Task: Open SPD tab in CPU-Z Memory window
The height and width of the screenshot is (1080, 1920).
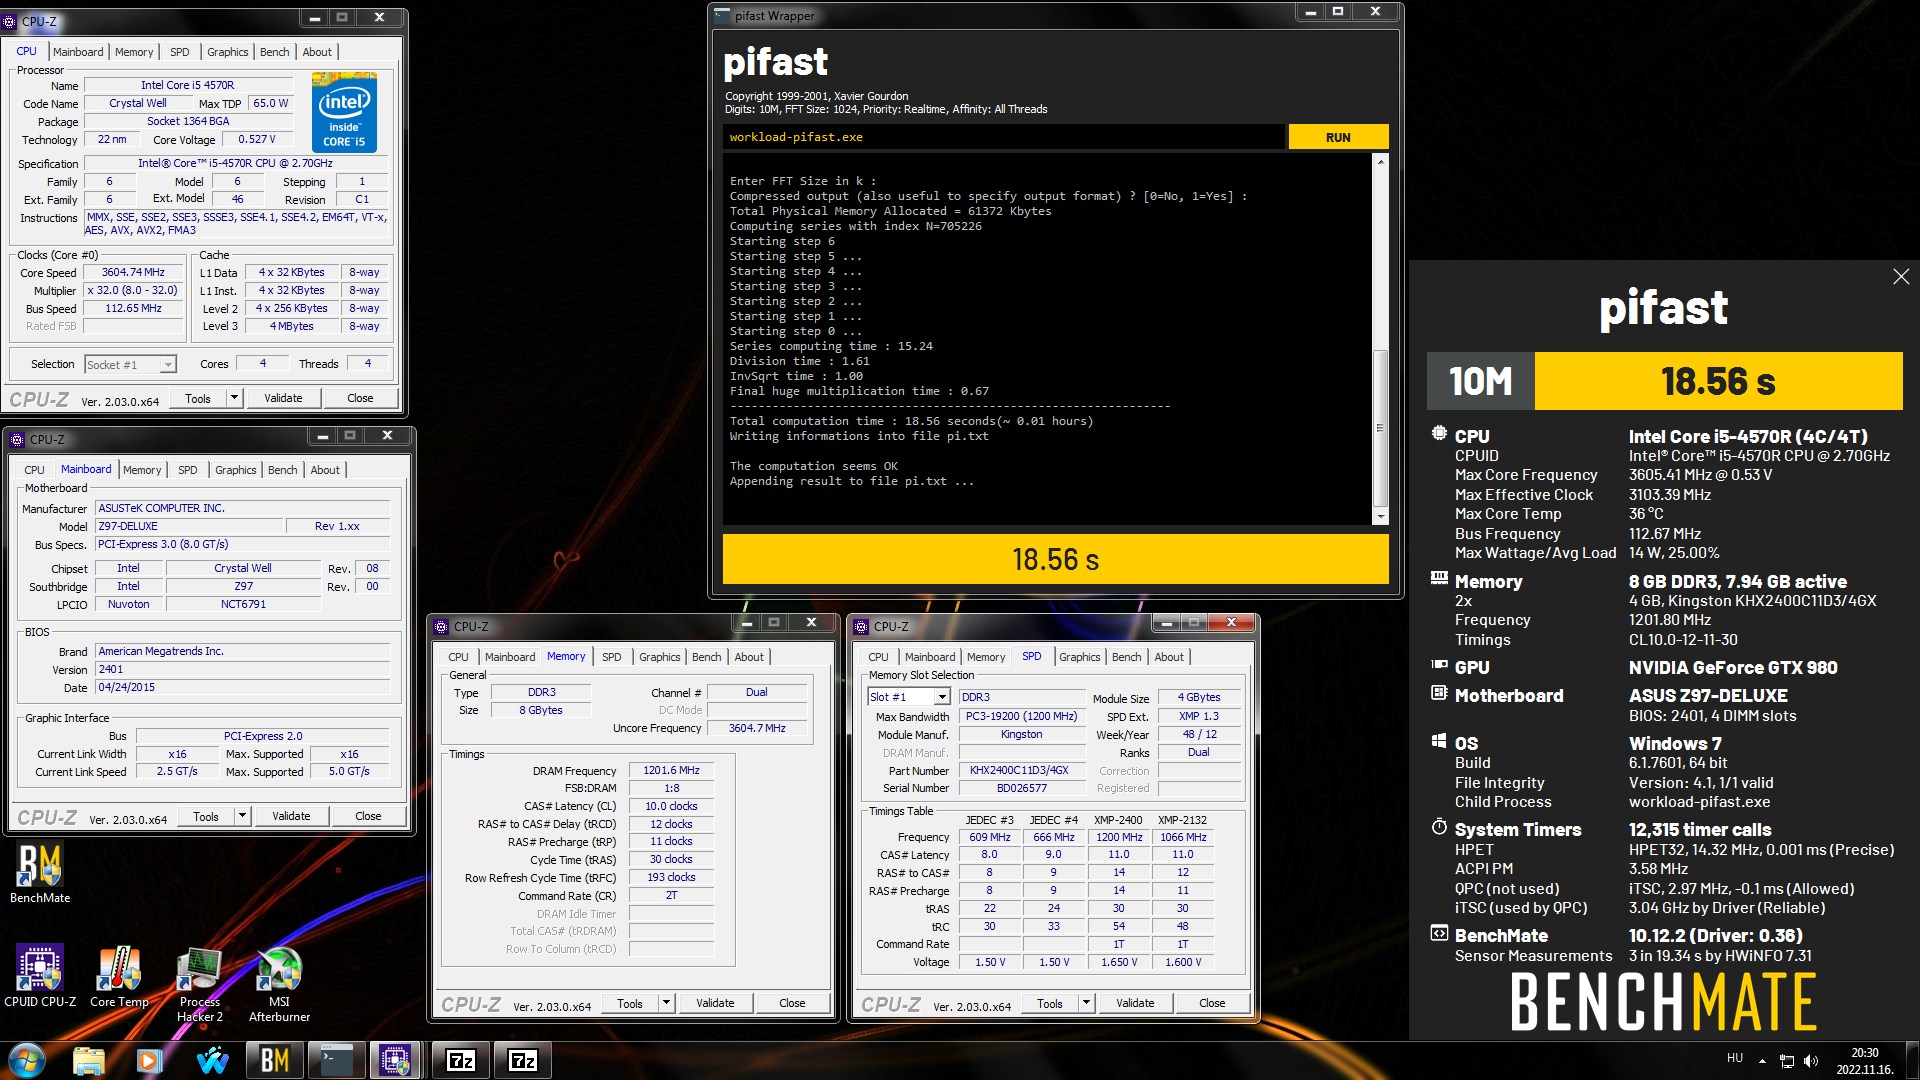Action: (x=612, y=657)
